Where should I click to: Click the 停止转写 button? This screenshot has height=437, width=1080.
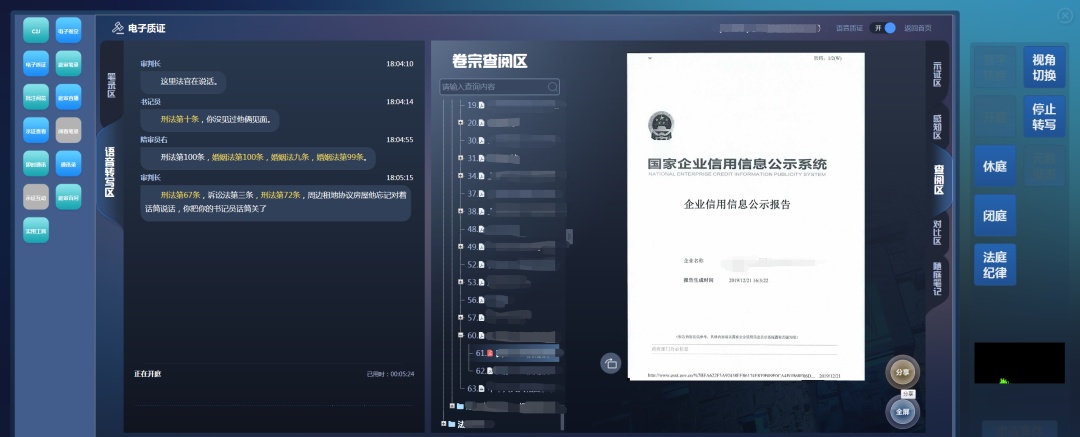[x=1044, y=116]
